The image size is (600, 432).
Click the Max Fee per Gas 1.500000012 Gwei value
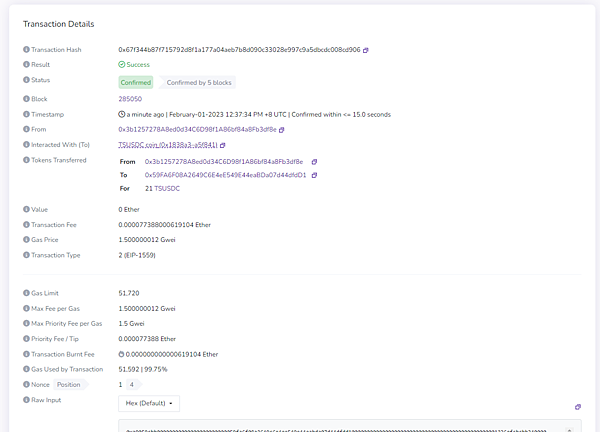tap(147, 308)
